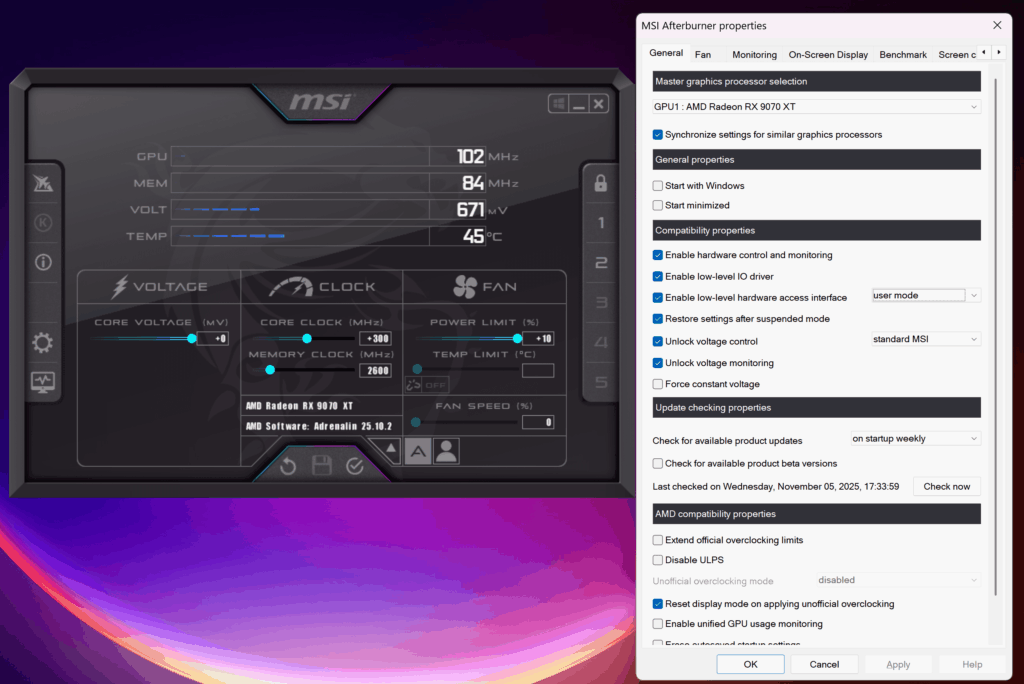
Task: Select profile slot 4
Action: pyautogui.click(x=601, y=342)
